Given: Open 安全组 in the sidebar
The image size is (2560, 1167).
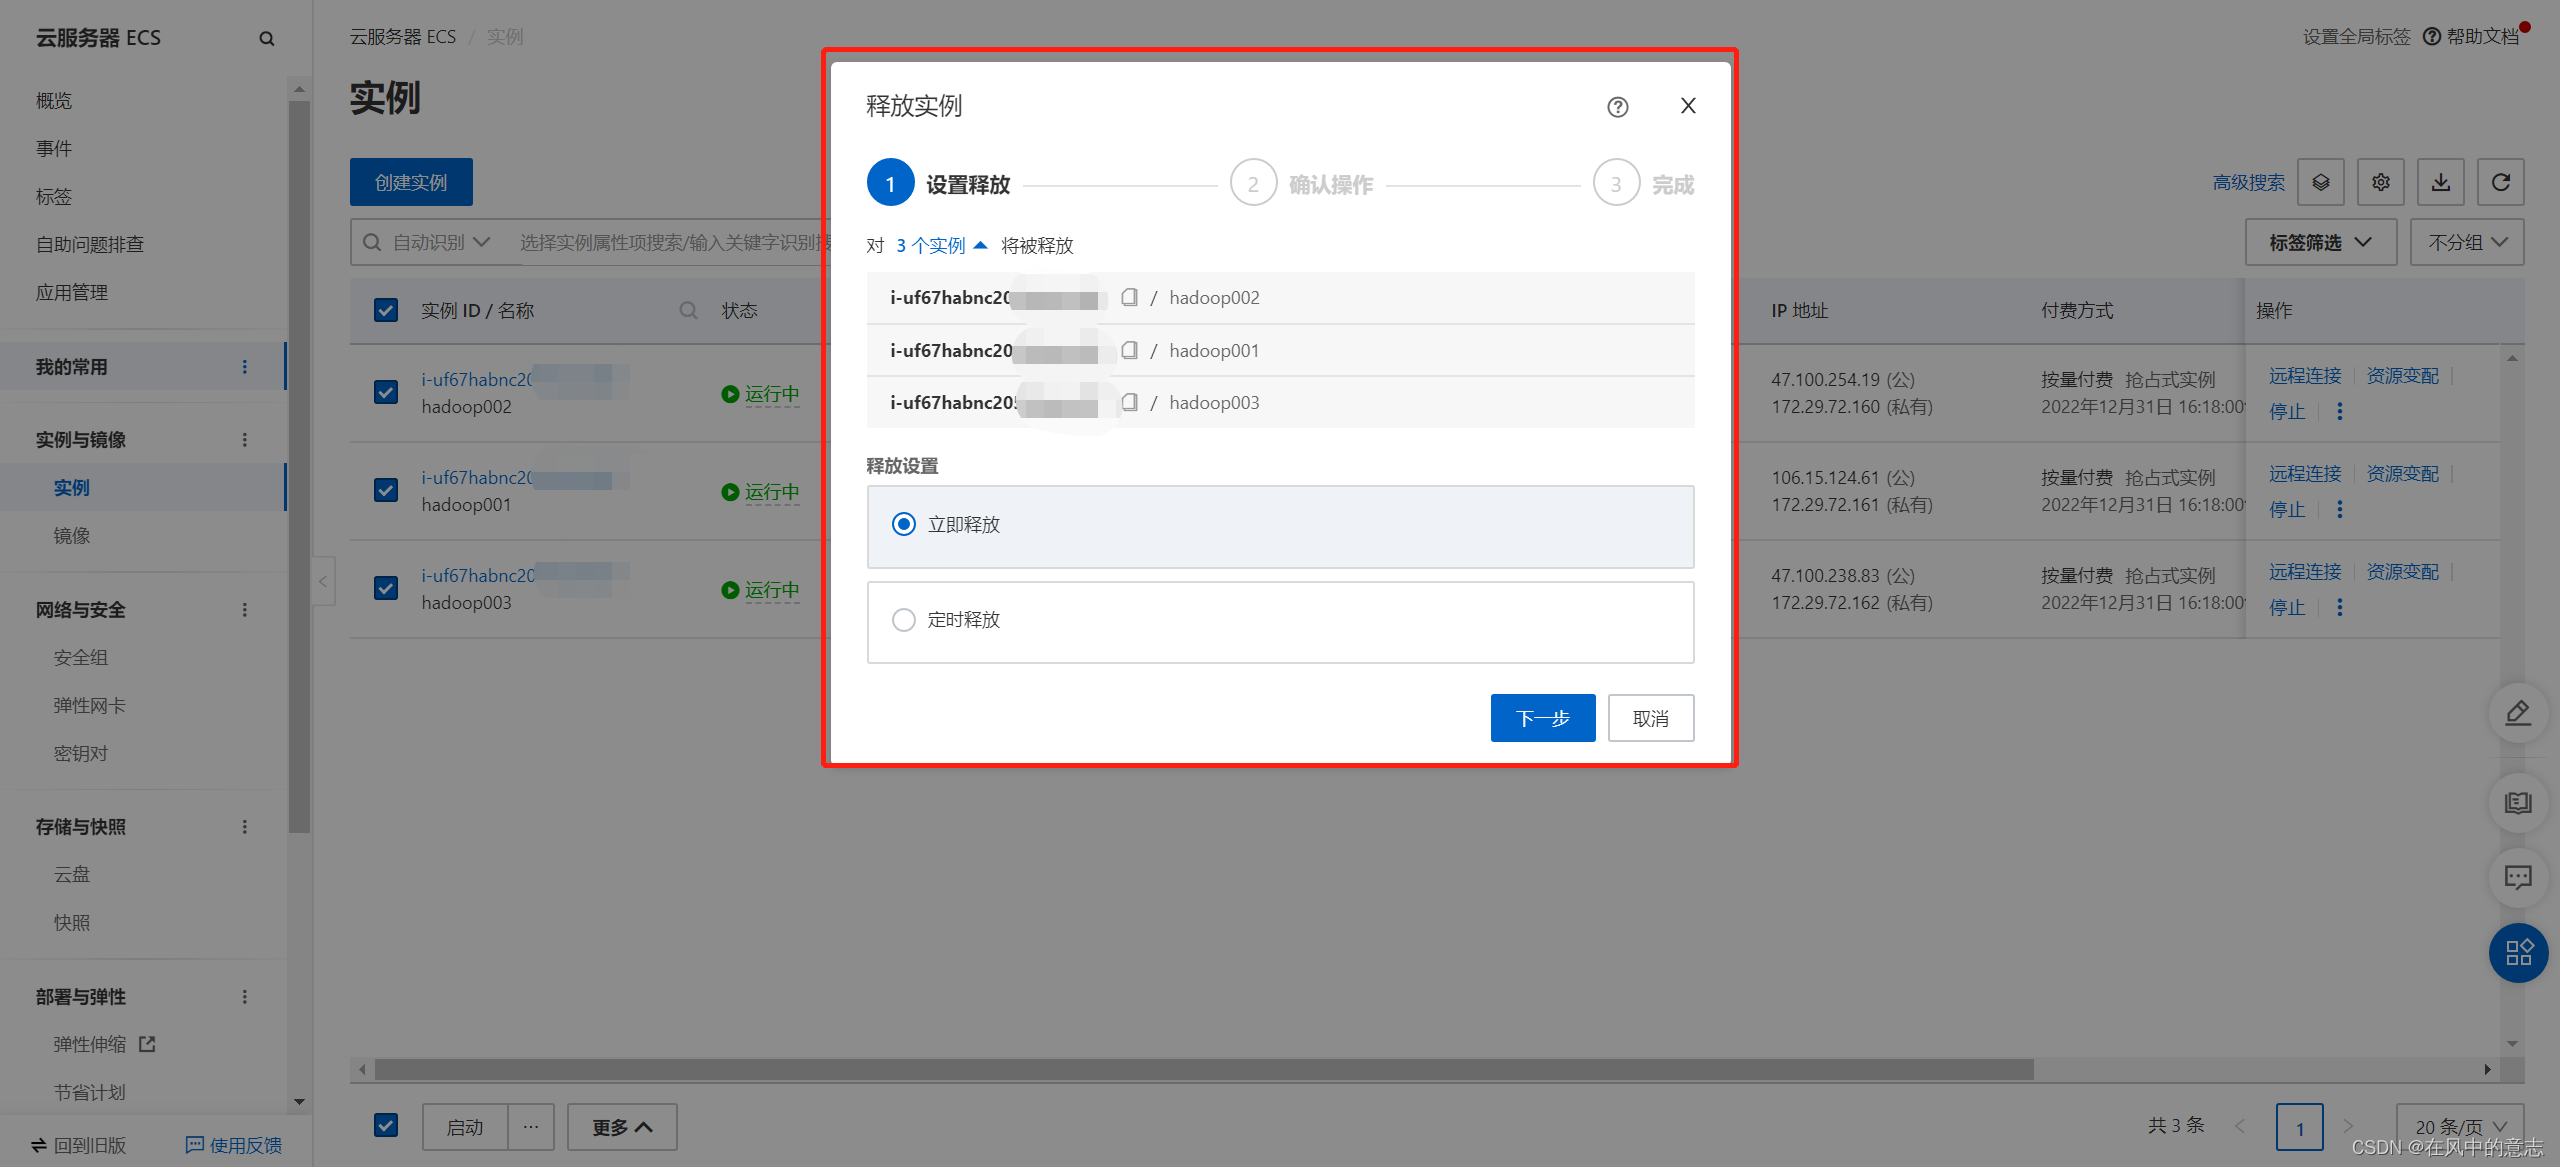Looking at the screenshot, I should (x=81, y=658).
